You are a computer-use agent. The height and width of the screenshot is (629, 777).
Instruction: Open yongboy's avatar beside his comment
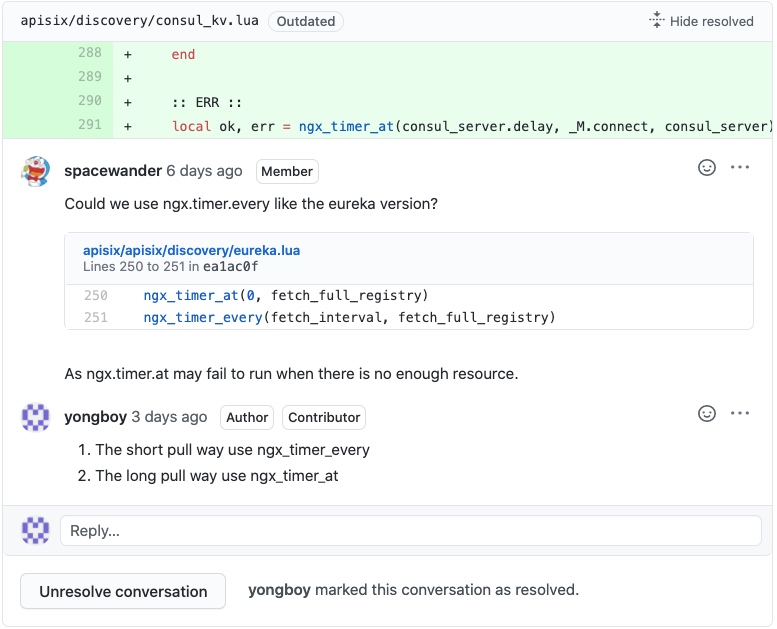point(35,417)
